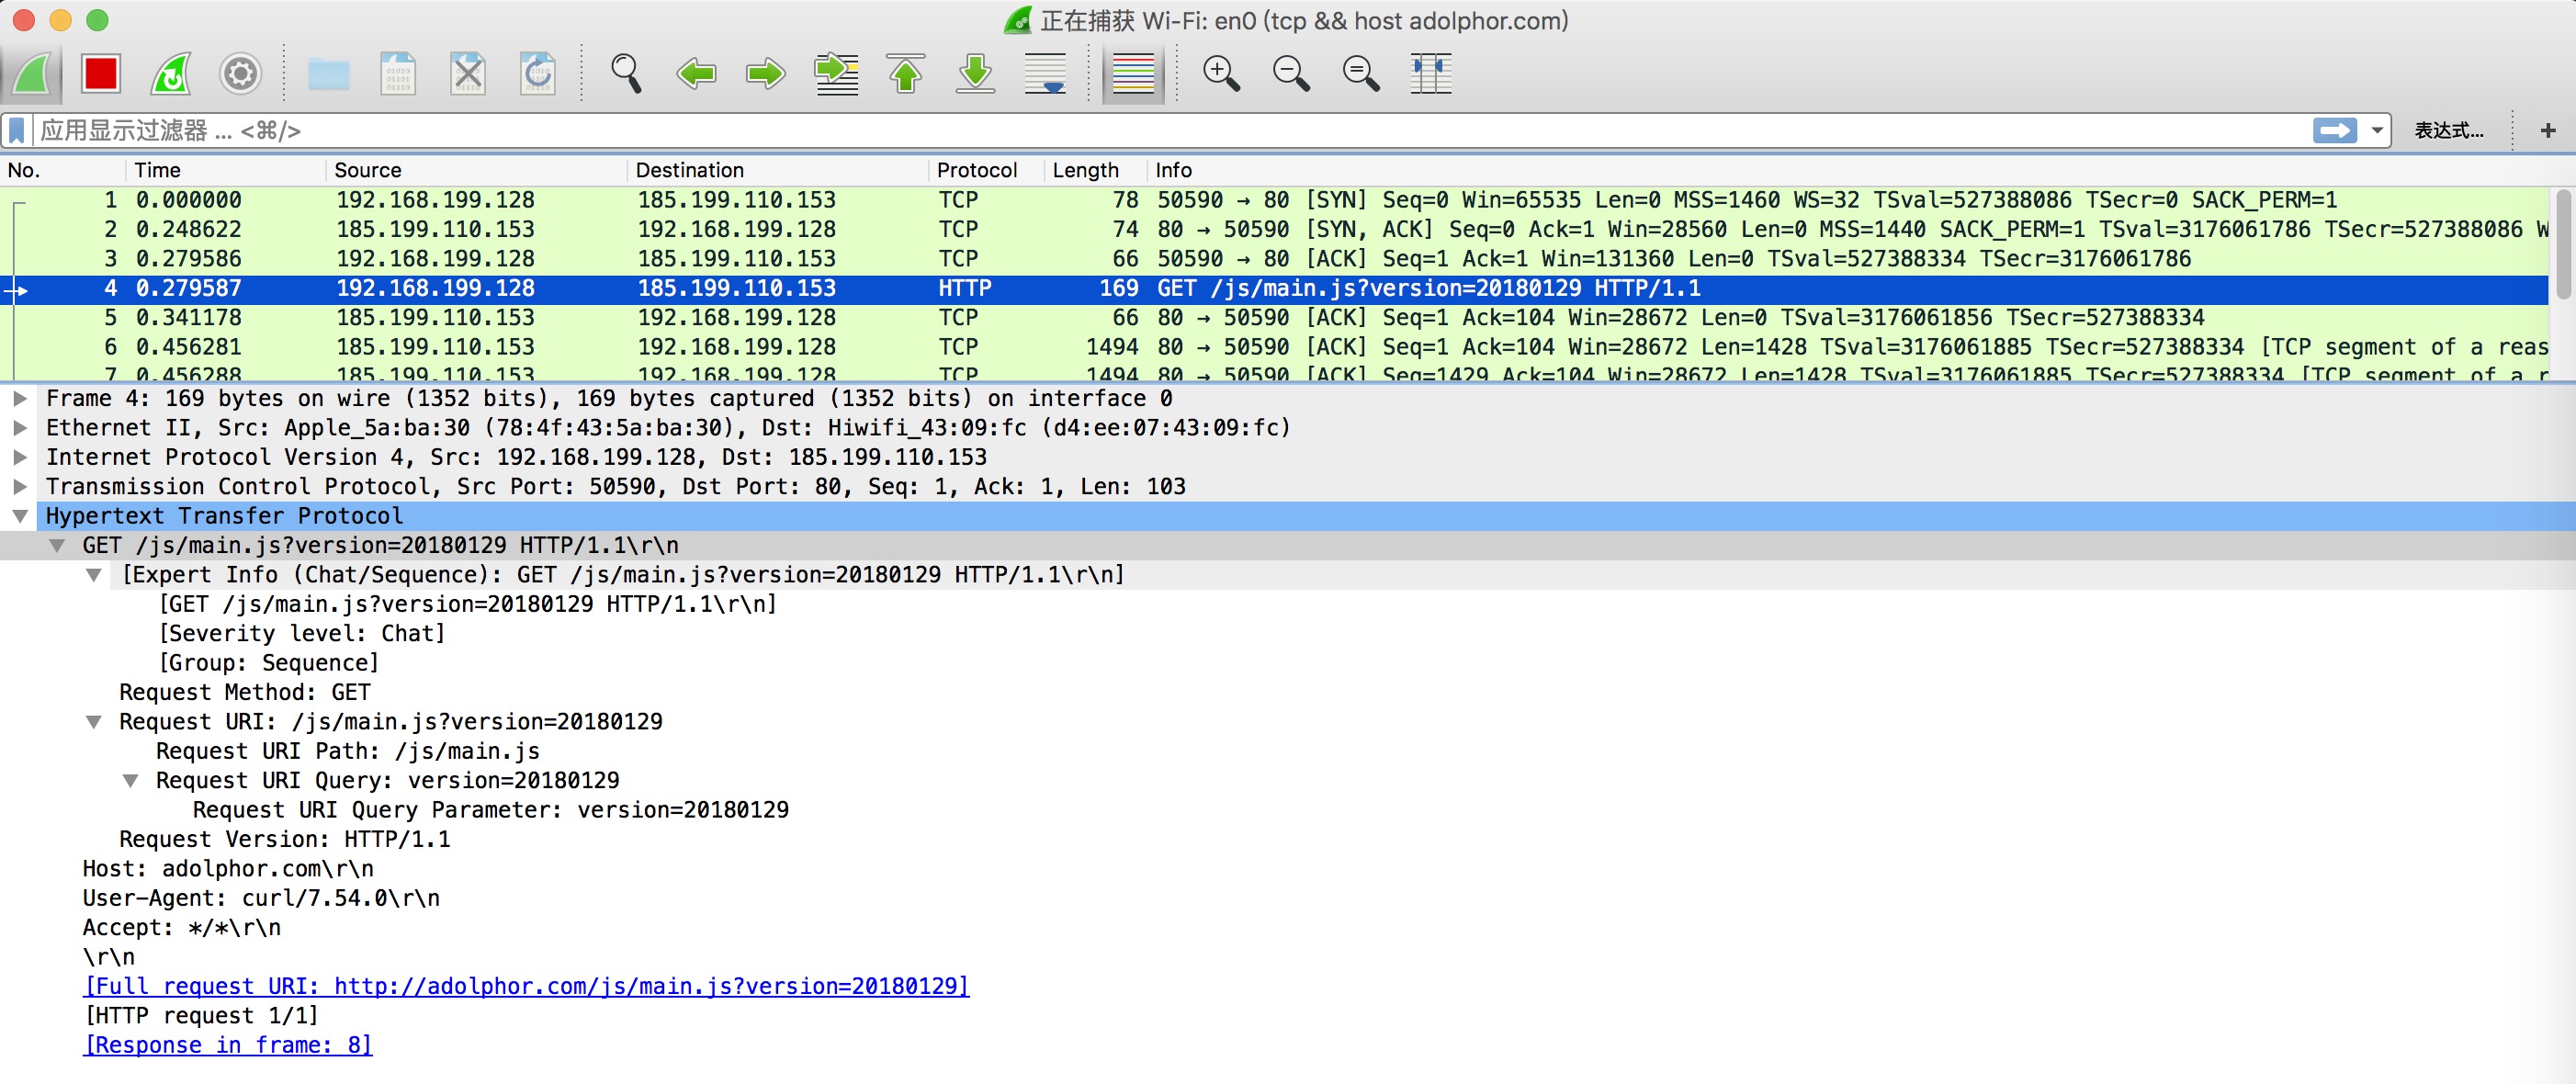2576x1084 pixels.
Task: Select the User-Agent: curl/7.54.0 line
Action: pos(261,899)
